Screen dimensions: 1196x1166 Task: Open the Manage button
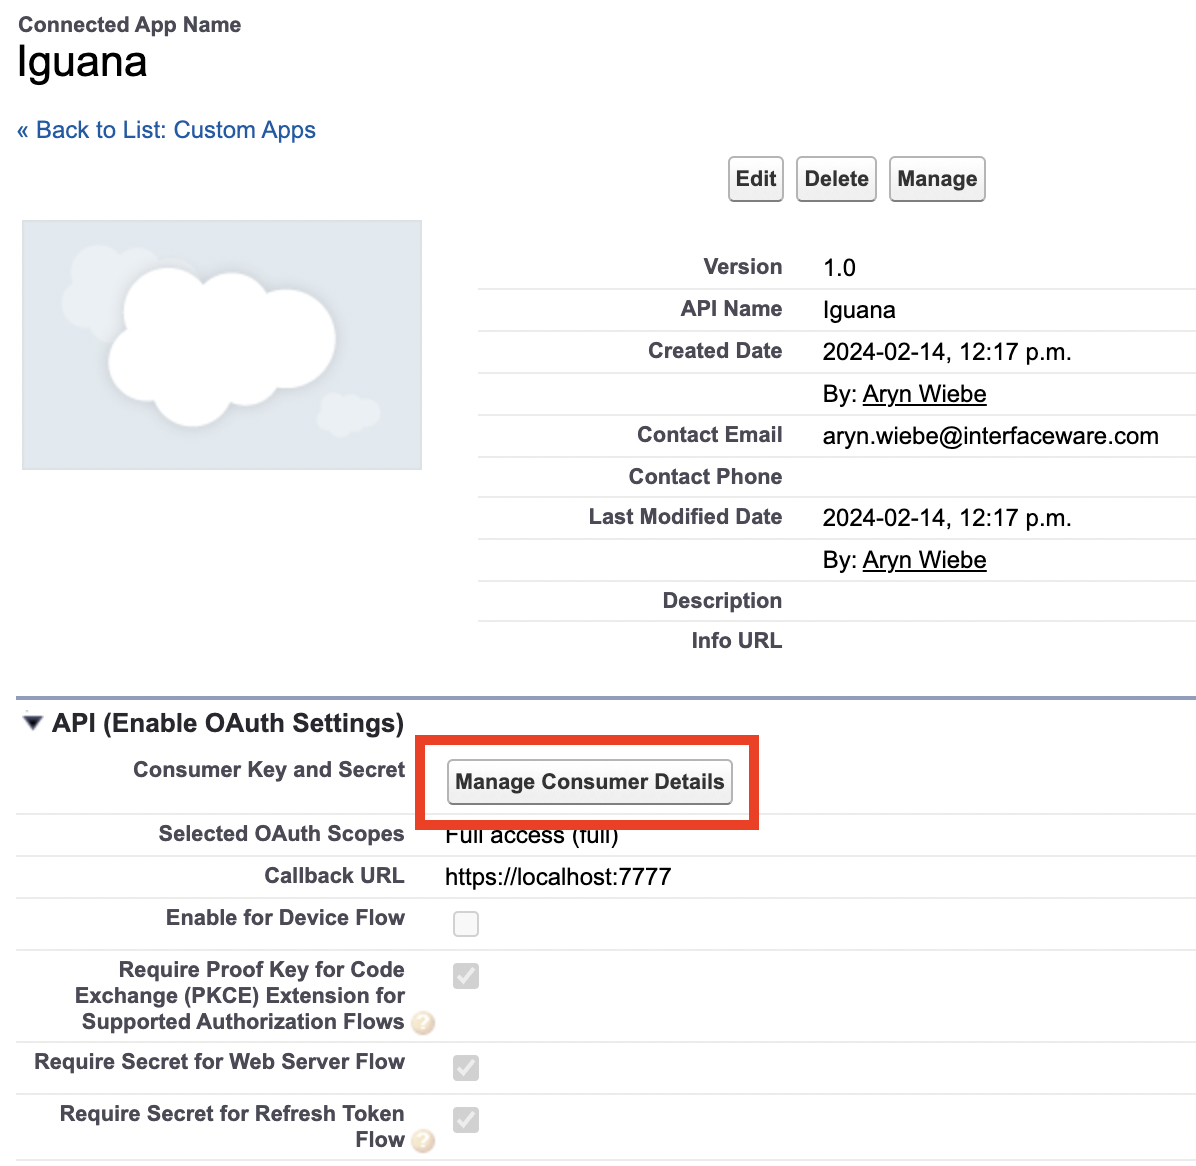click(x=937, y=179)
